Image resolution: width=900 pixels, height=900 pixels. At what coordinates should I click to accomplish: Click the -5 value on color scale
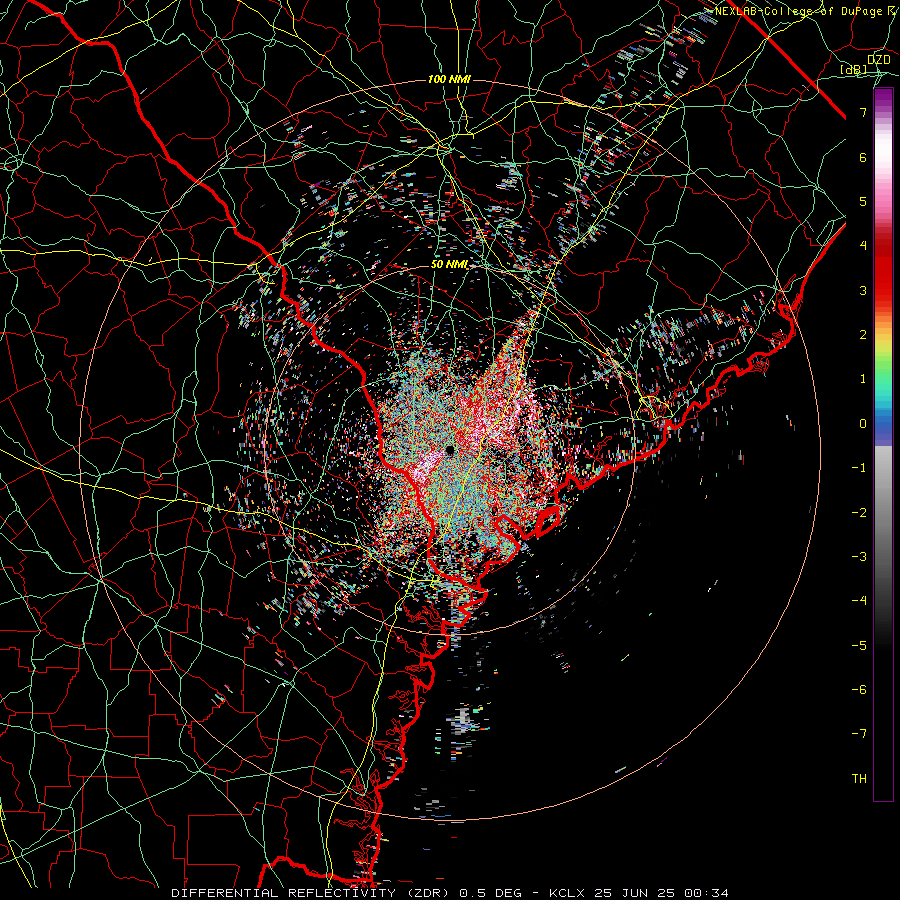pos(859,646)
